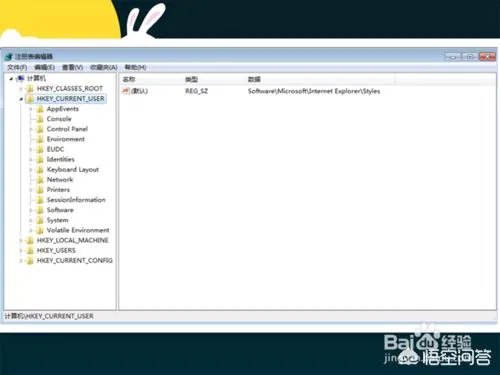Viewport: 500px width, 375px height.
Task: Click the Volatile Environment folder icon
Action: pos(40,230)
